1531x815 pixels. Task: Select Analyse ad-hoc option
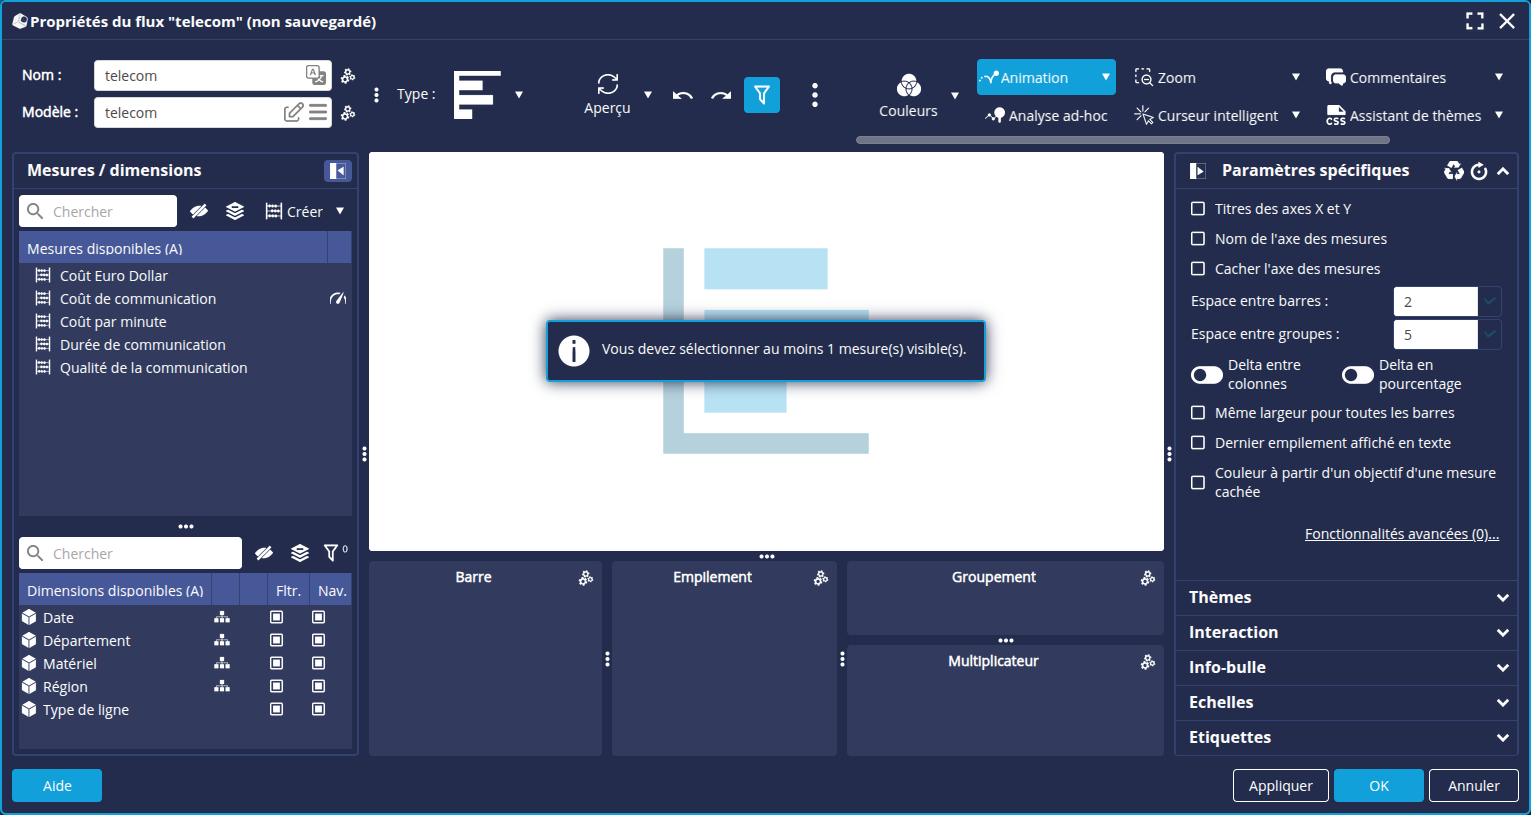coord(1047,116)
